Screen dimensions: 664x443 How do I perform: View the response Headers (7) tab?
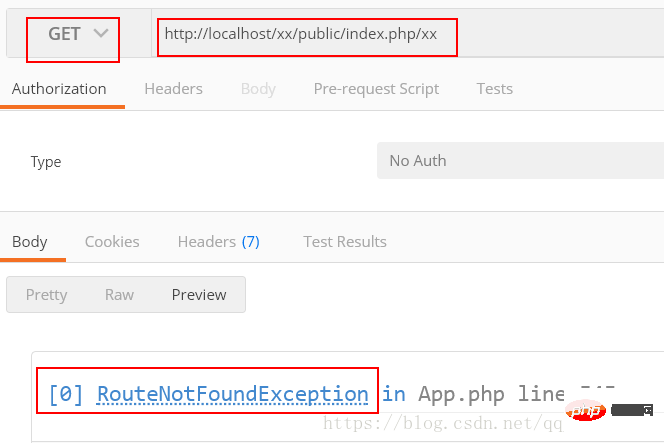(x=219, y=242)
